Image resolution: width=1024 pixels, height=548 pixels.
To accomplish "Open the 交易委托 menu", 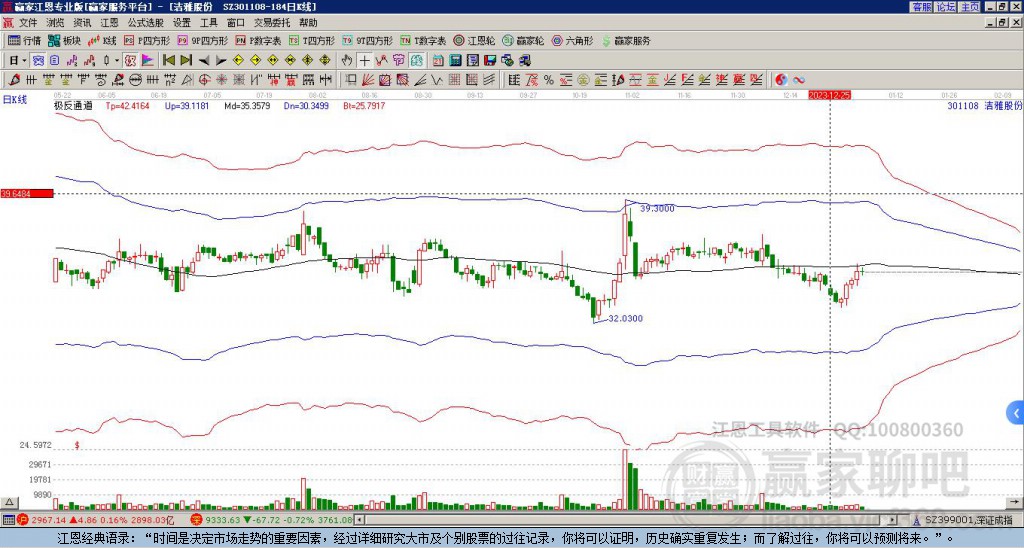I will (272, 23).
